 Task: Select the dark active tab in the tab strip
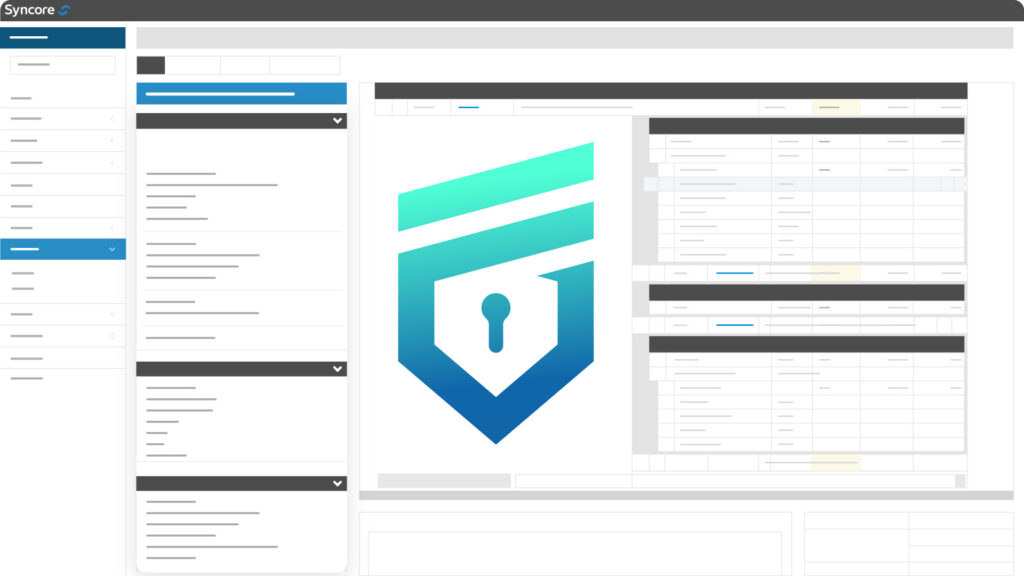click(150, 66)
